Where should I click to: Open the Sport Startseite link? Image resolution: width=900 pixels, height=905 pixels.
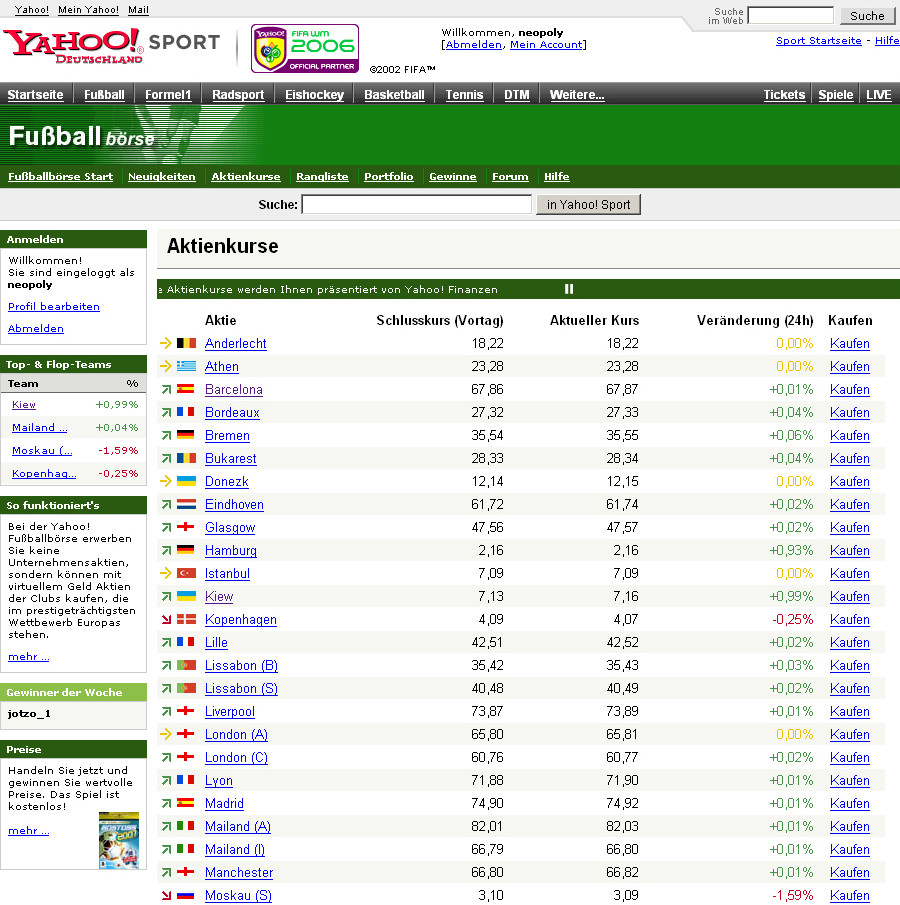click(x=819, y=40)
